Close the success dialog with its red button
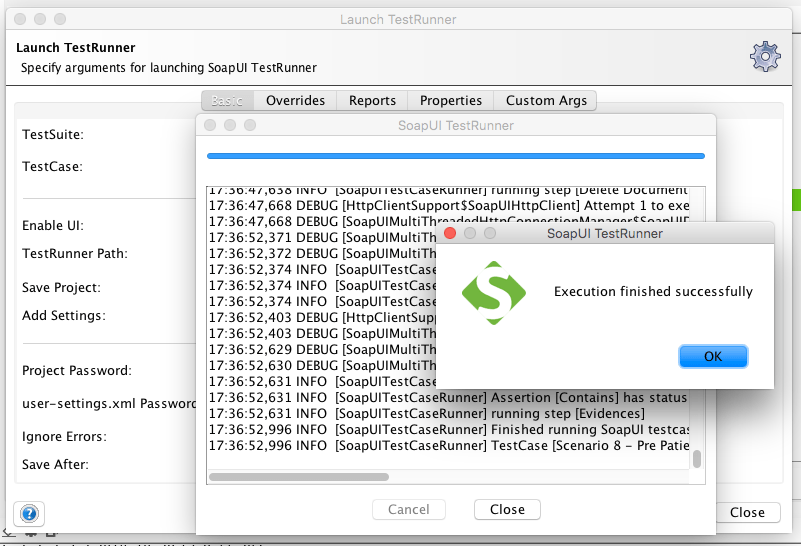Viewport: 801px width, 546px height. click(x=450, y=233)
